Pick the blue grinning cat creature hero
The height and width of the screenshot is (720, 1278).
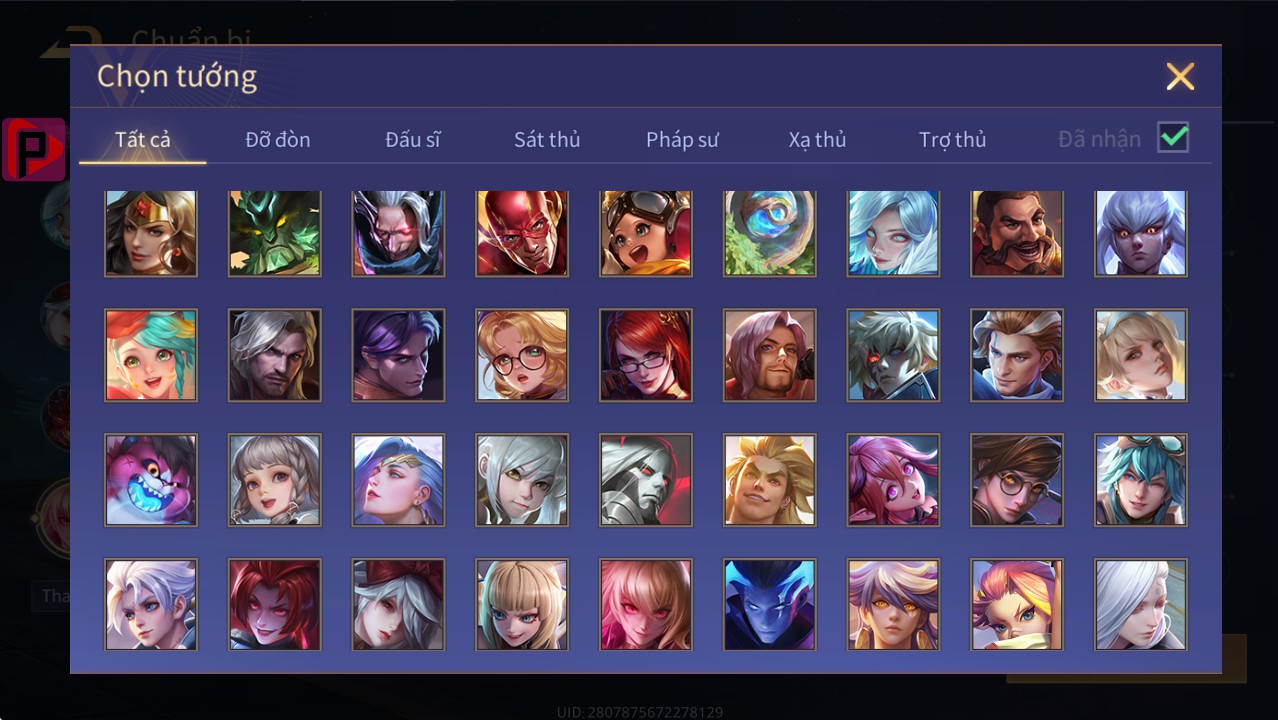click(151, 480)
